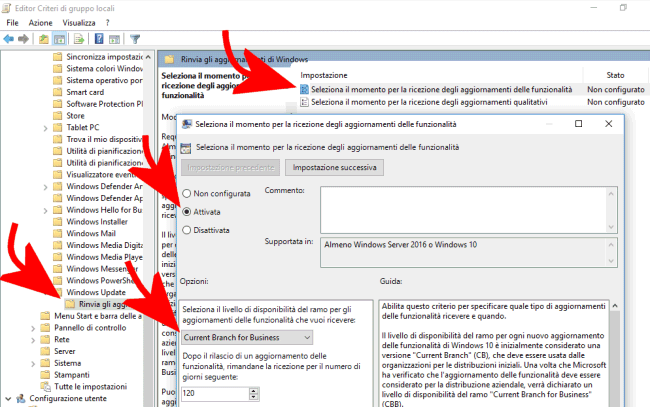Click the Stampanti folder icon

45,375
